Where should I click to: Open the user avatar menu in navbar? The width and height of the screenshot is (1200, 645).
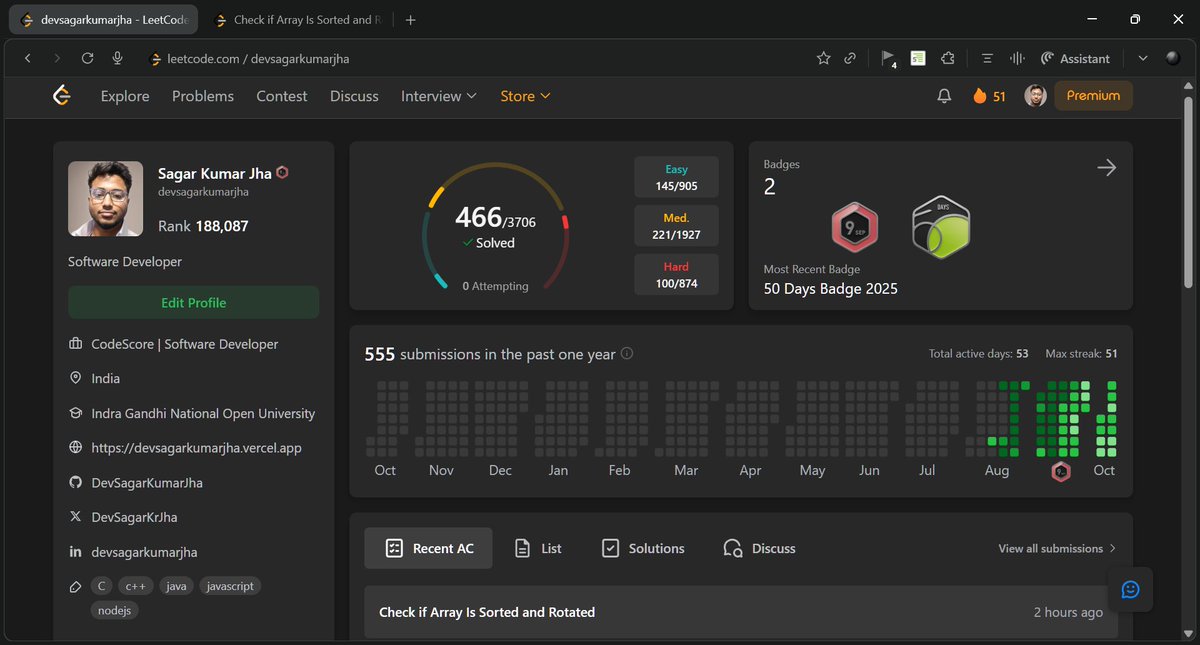(1035, 96)
